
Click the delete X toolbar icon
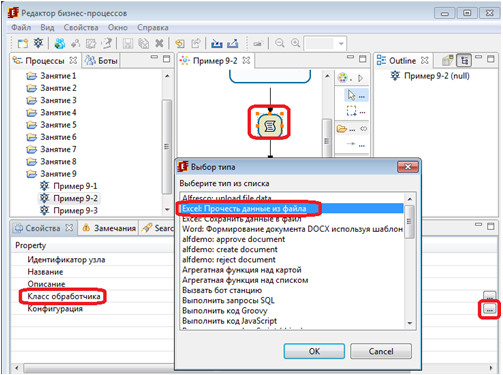(159, 43)
